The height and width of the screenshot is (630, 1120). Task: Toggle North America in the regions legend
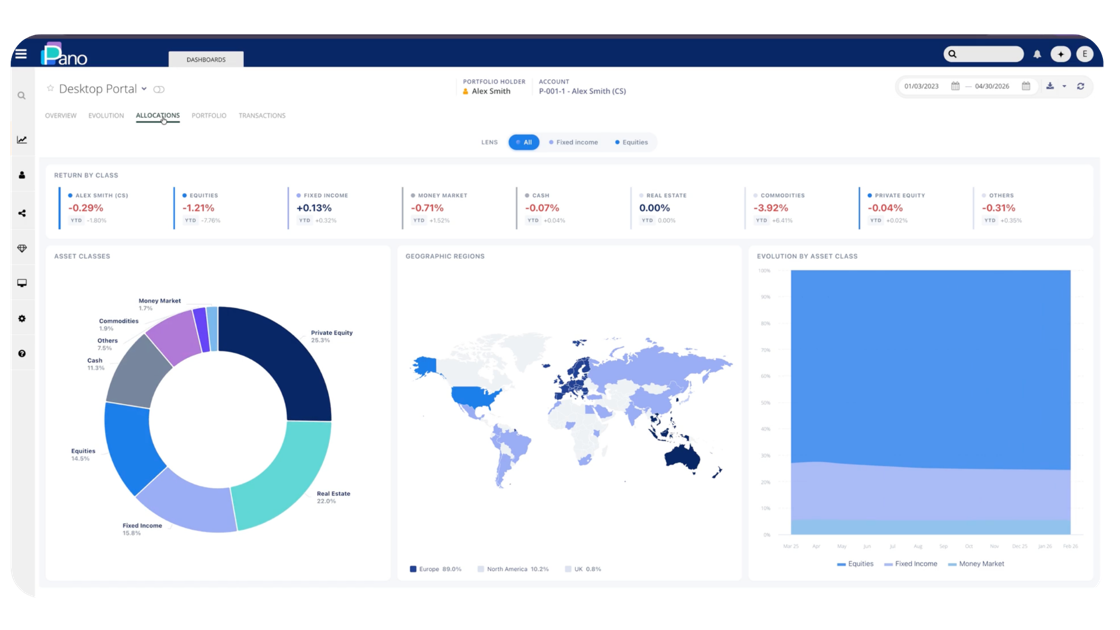pyautogui.click(x=513, y=569)
